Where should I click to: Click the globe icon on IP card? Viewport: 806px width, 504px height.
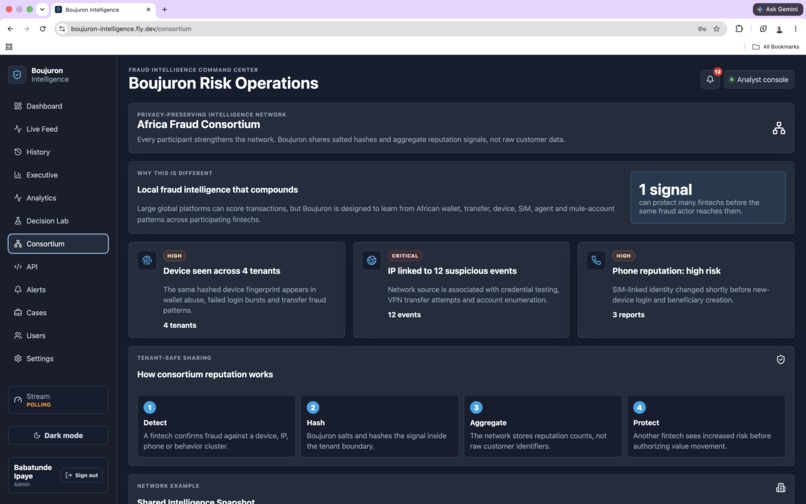point(372,260)
